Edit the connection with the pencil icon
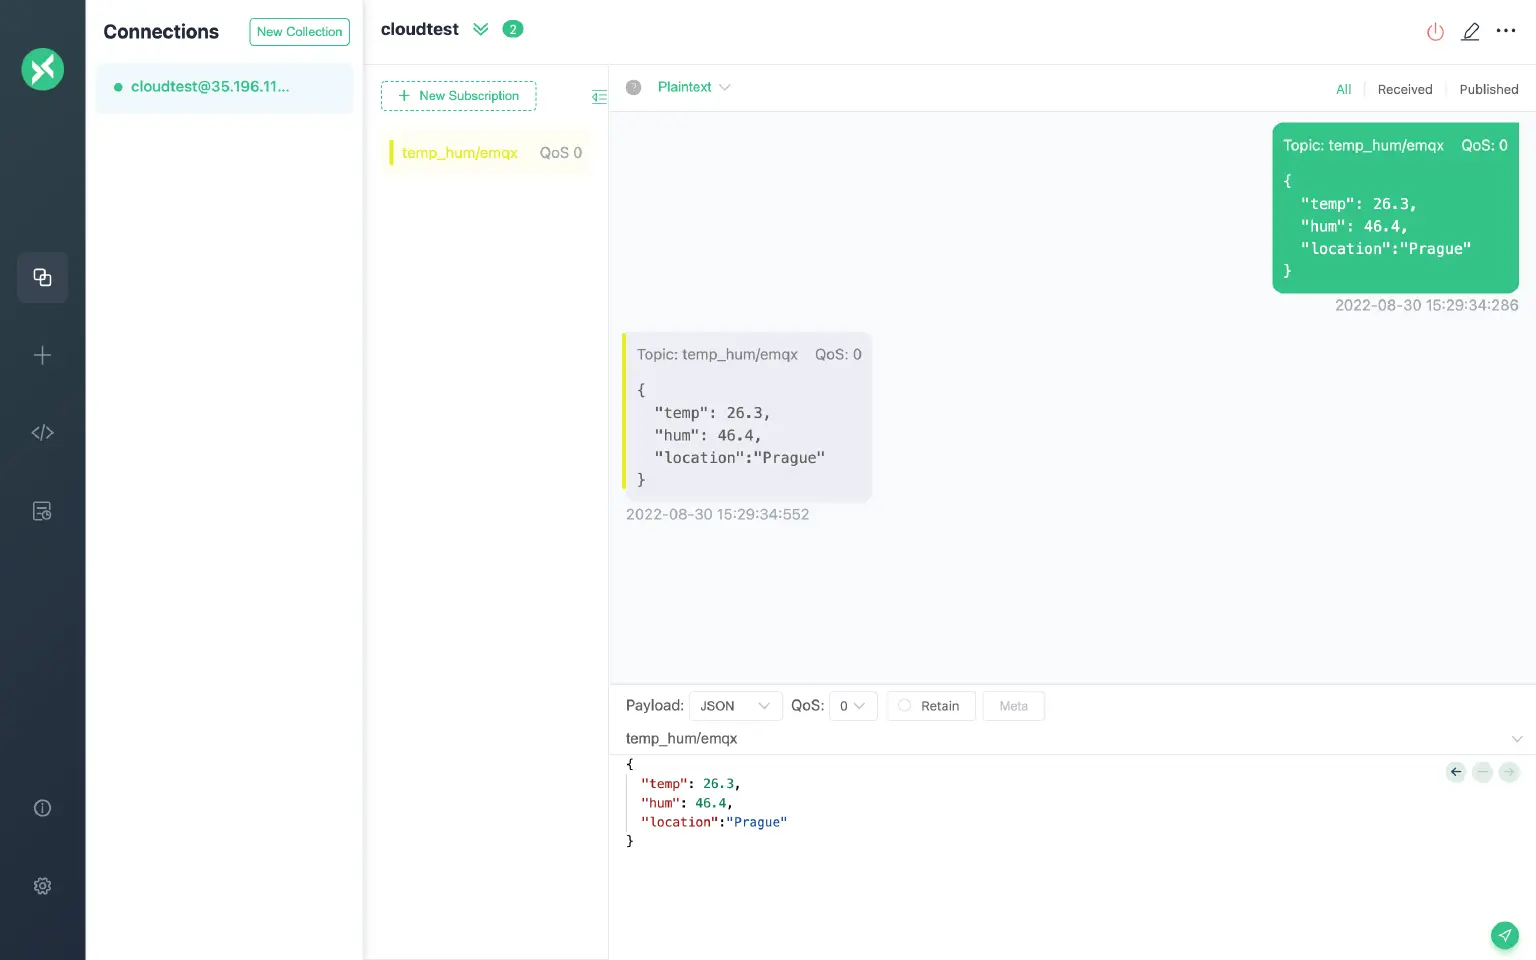 tap(1470, 31)
